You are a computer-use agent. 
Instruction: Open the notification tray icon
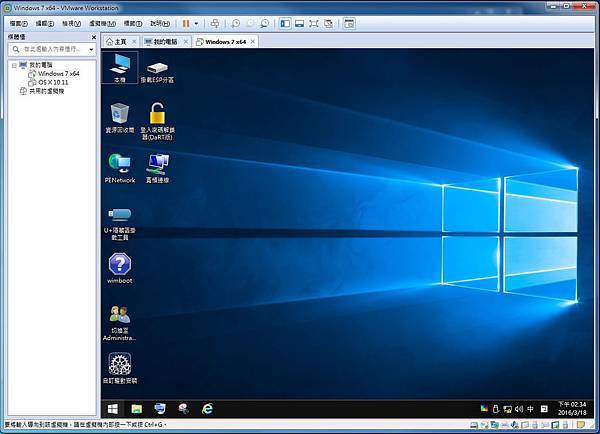[x=544, y=409]
